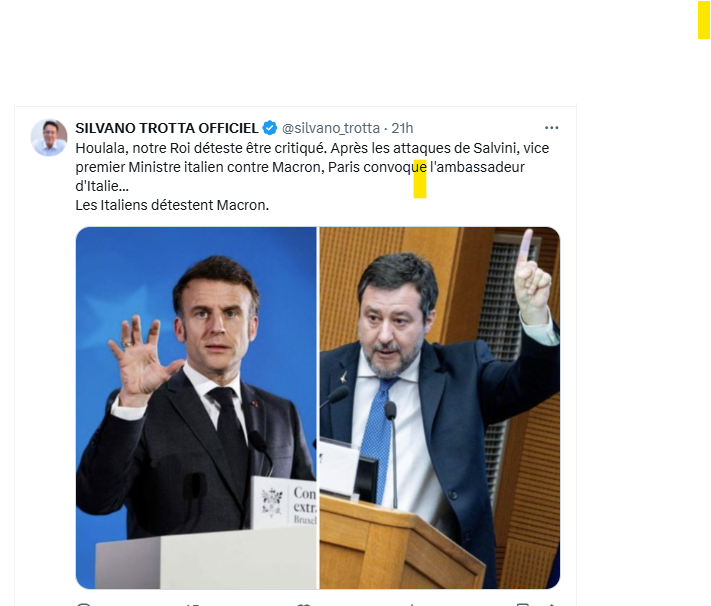Click the bookmark icon under the tweet
The image size is (711, 606).
pos(523,605)
